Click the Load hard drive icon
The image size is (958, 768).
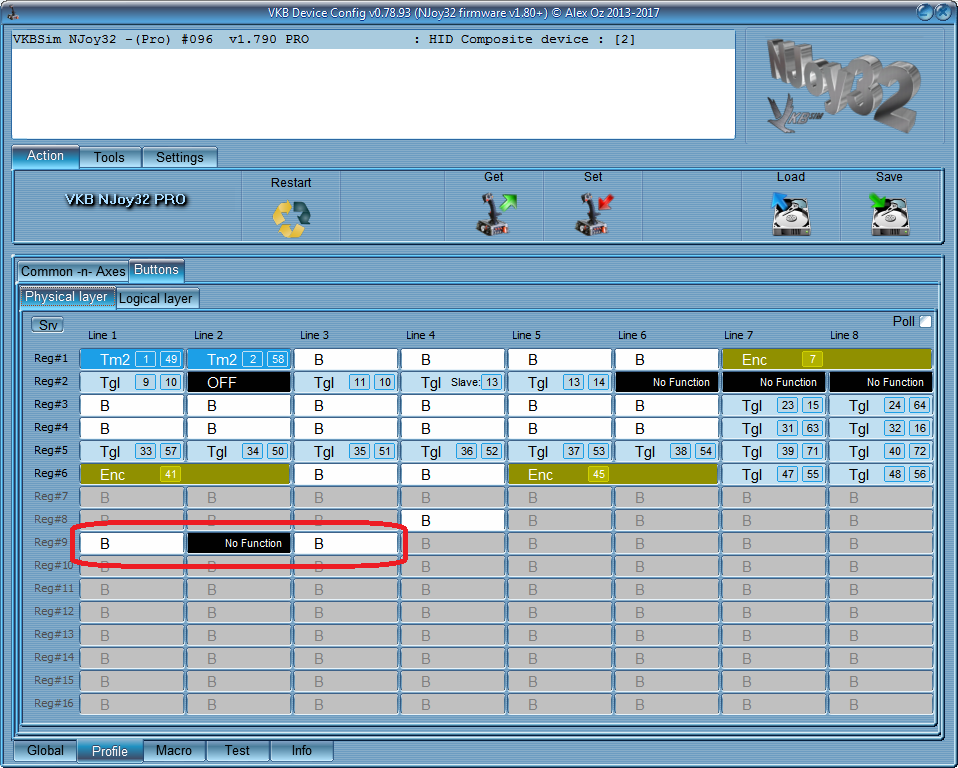click(791, 214)
